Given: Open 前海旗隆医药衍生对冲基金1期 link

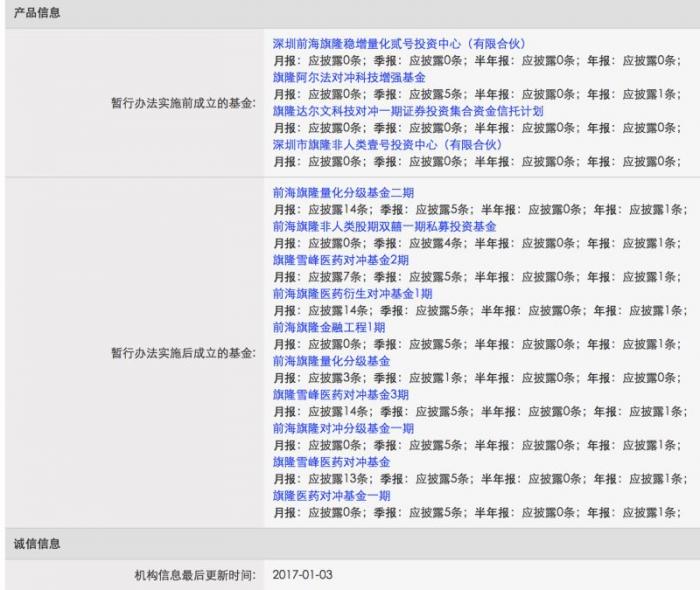Looking at the screenshot, I should 352,294.
